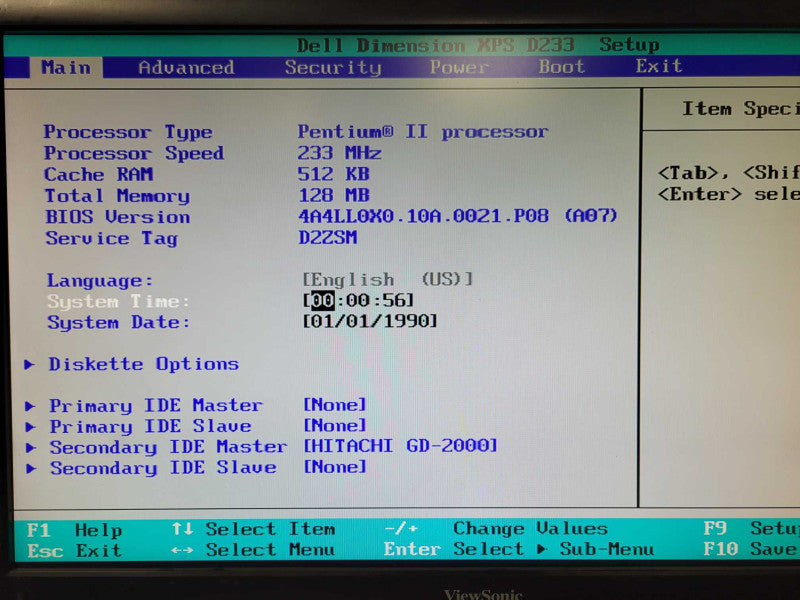Click the -/+ Change Values hint

coord(496,529)
